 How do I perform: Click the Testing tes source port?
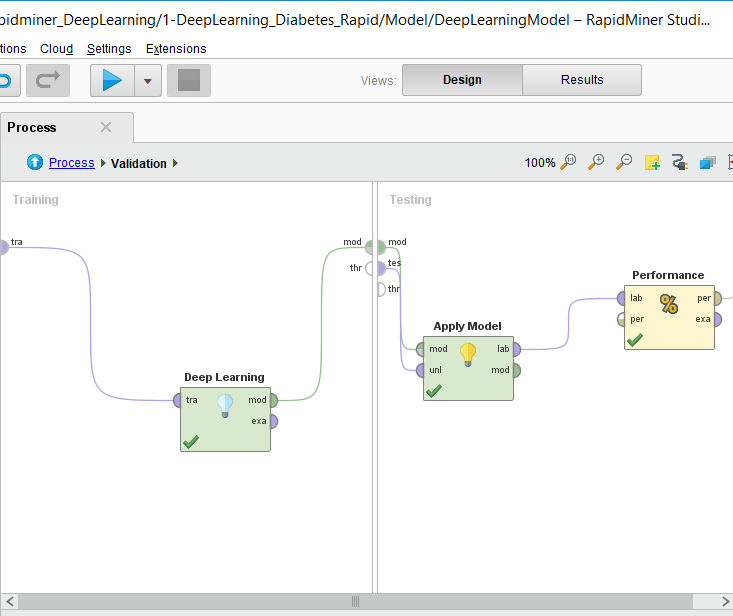pyautogui.click(x=381, y=268)
